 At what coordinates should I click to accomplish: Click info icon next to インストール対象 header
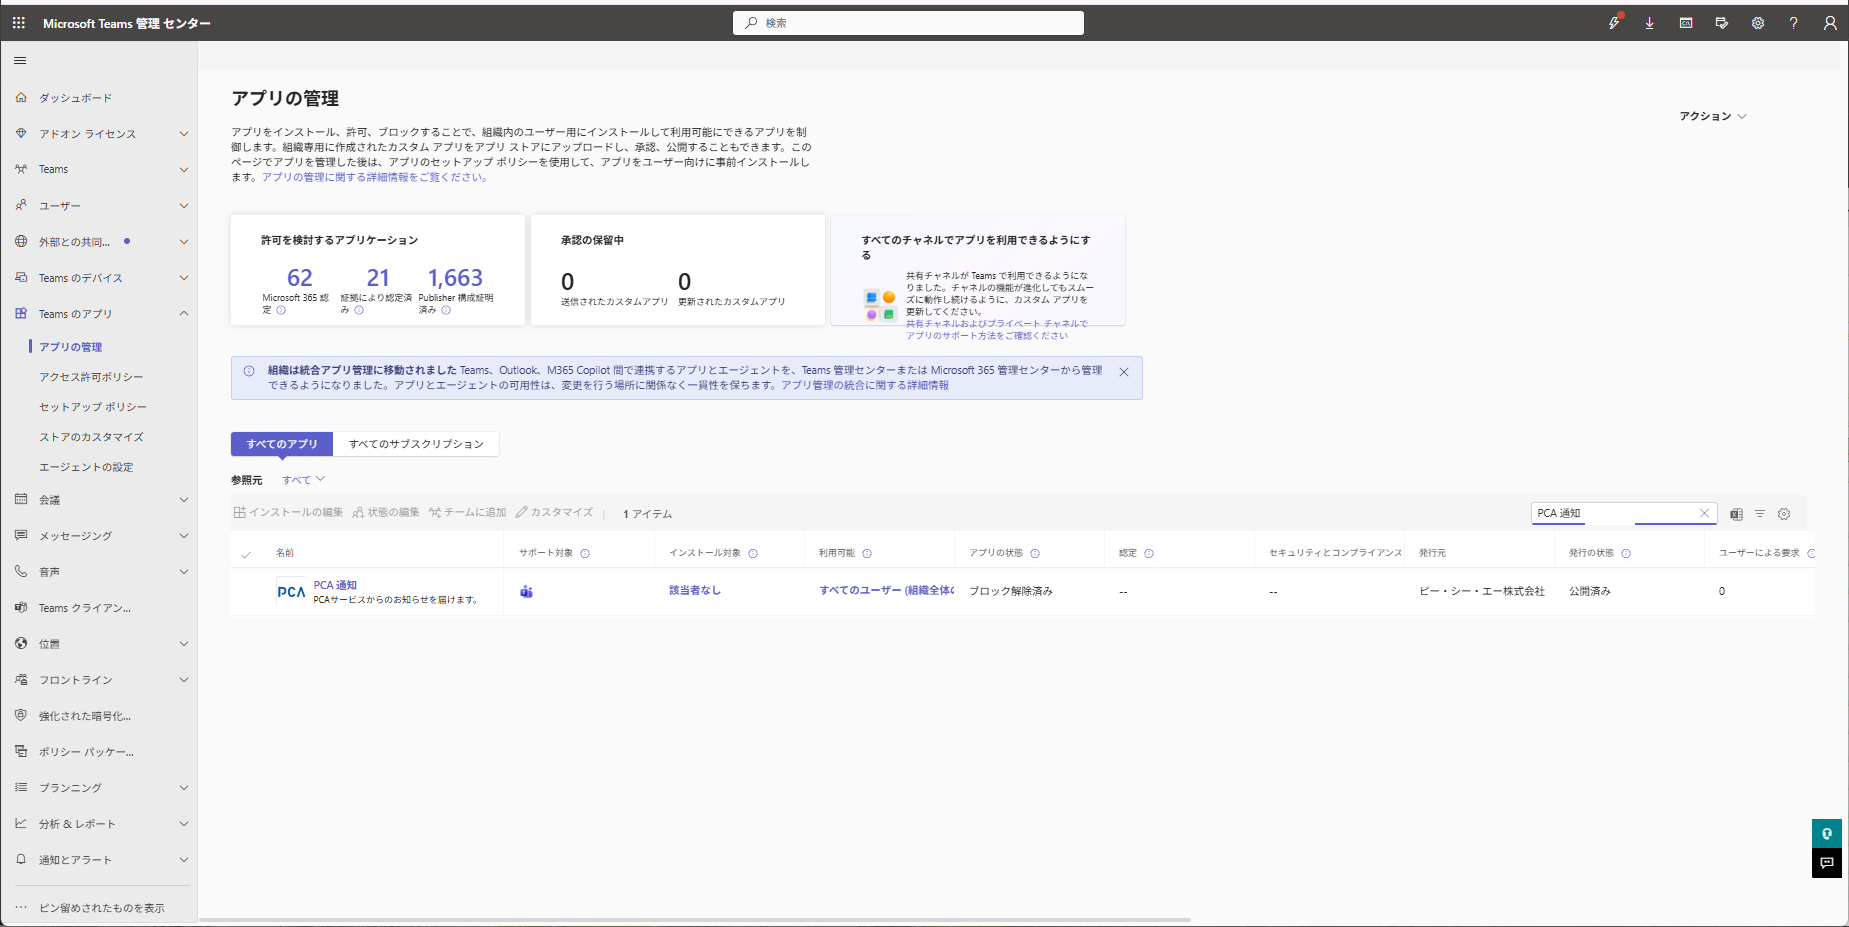click(753, 553)
